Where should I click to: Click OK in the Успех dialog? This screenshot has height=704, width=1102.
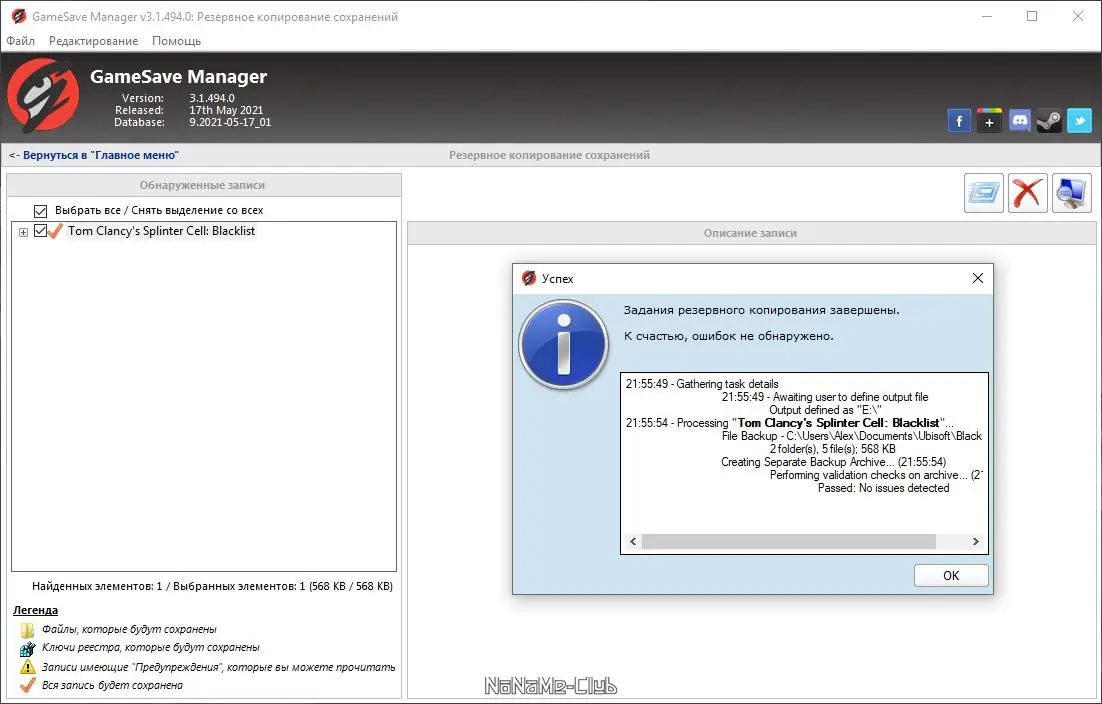951,575
